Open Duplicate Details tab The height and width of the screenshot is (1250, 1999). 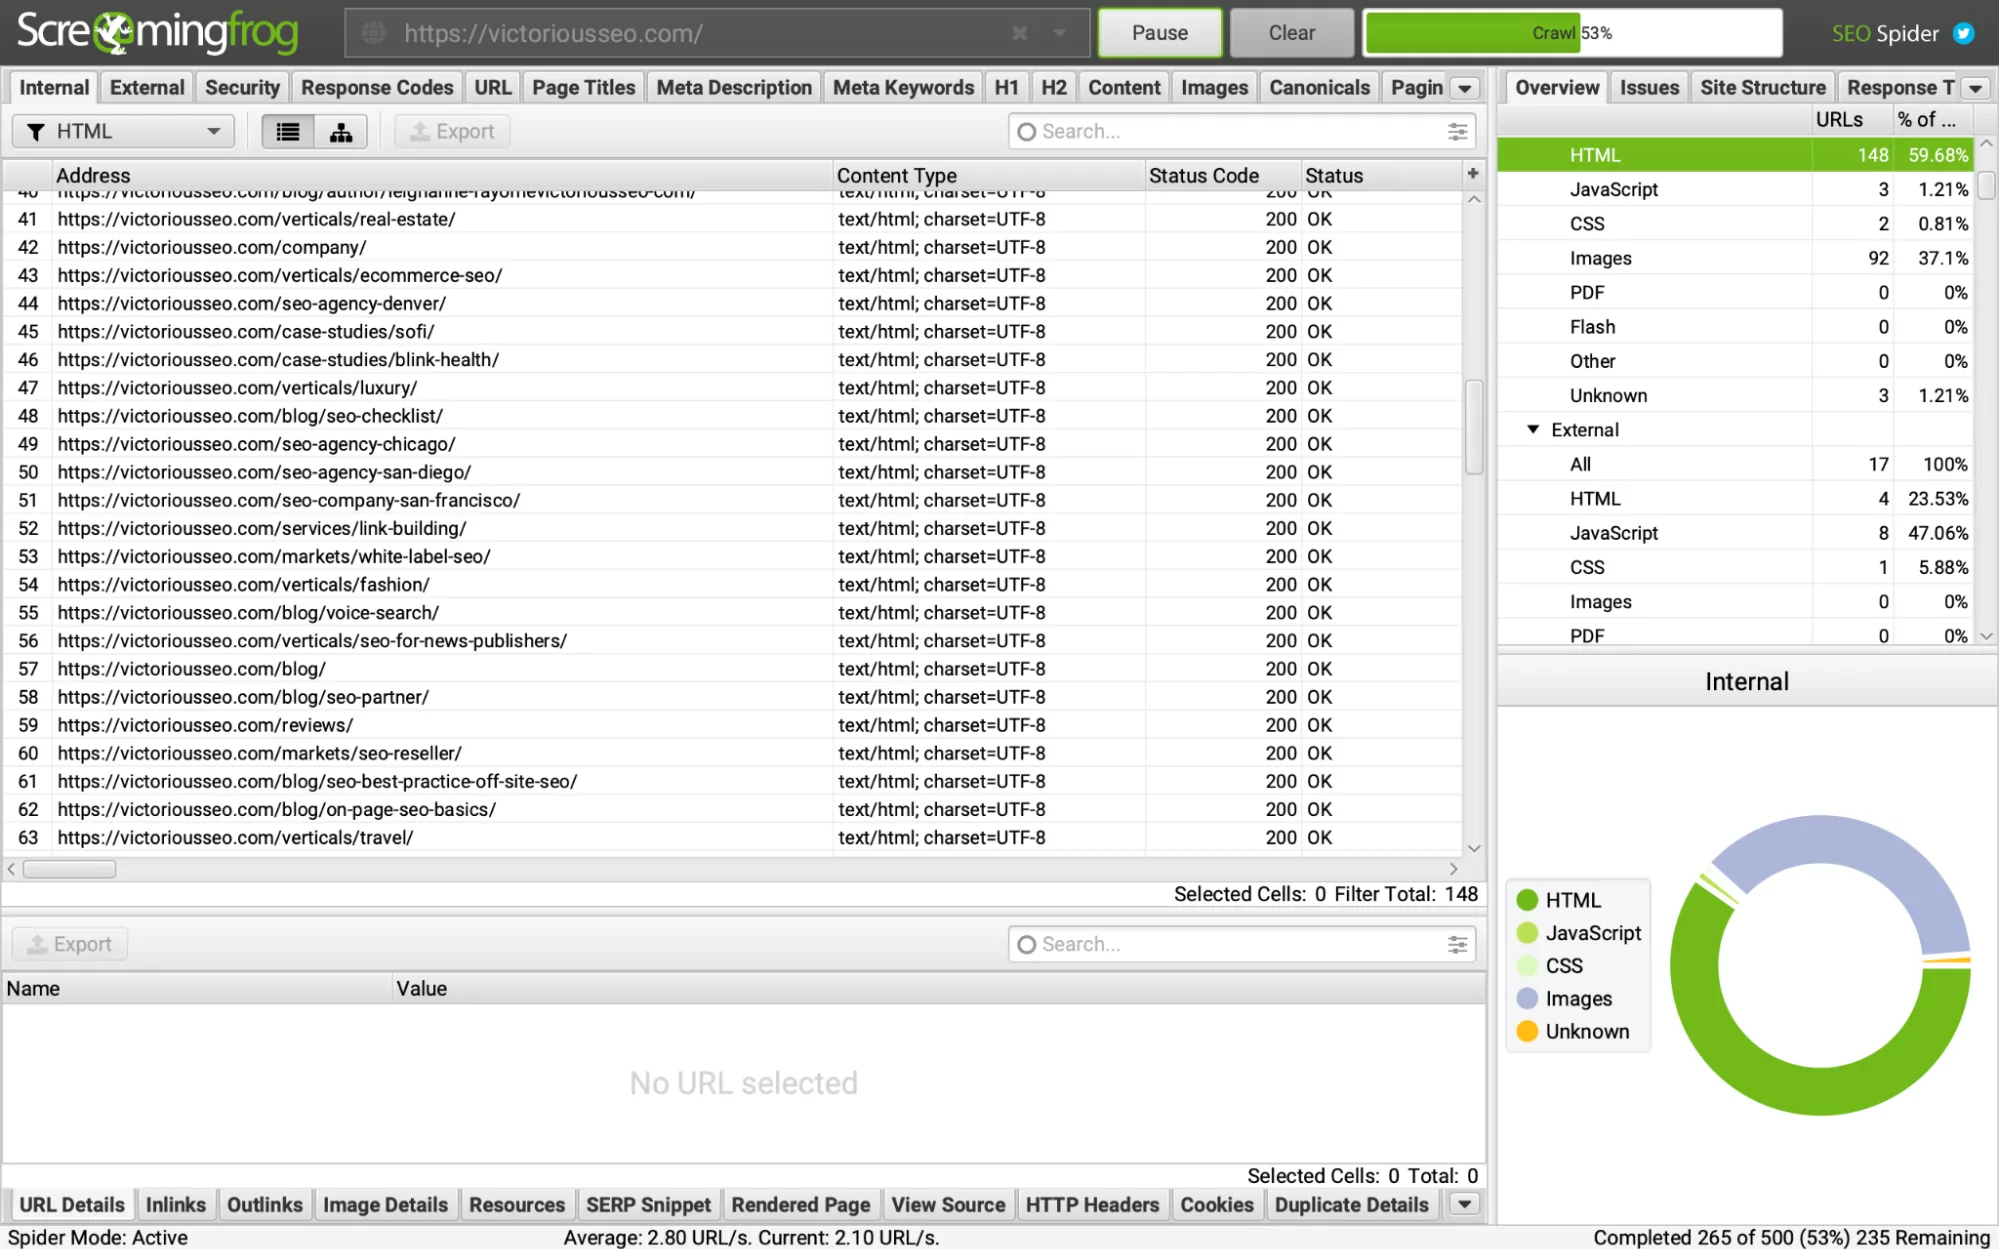pyautogui.click(x=1351, y=1204)
